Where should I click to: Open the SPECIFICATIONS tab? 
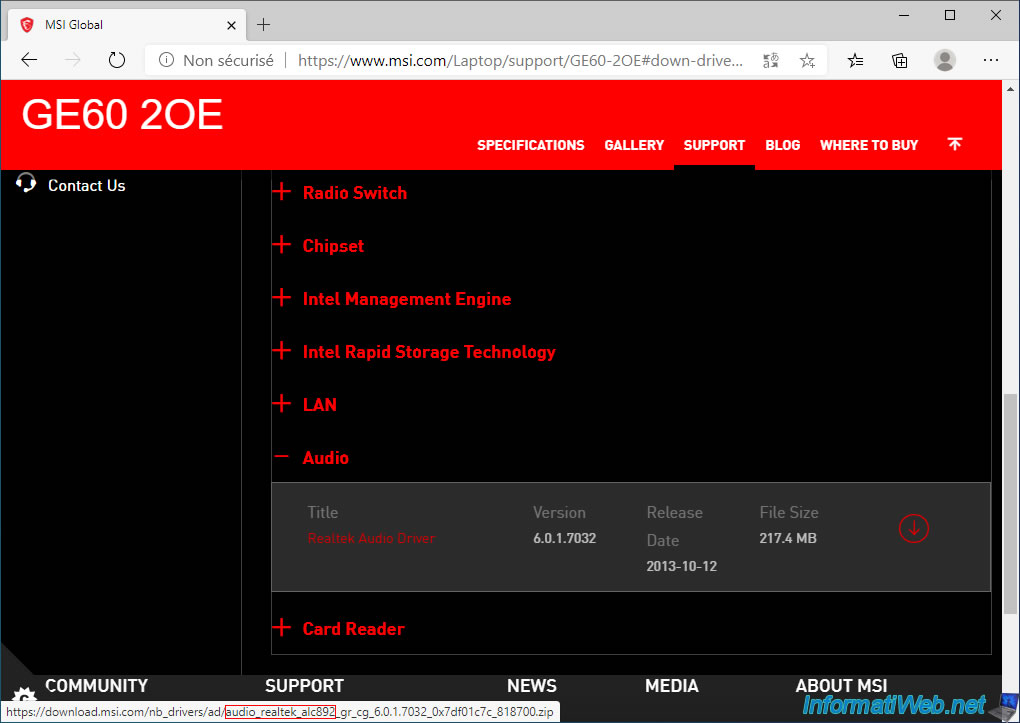click(531, 145)
